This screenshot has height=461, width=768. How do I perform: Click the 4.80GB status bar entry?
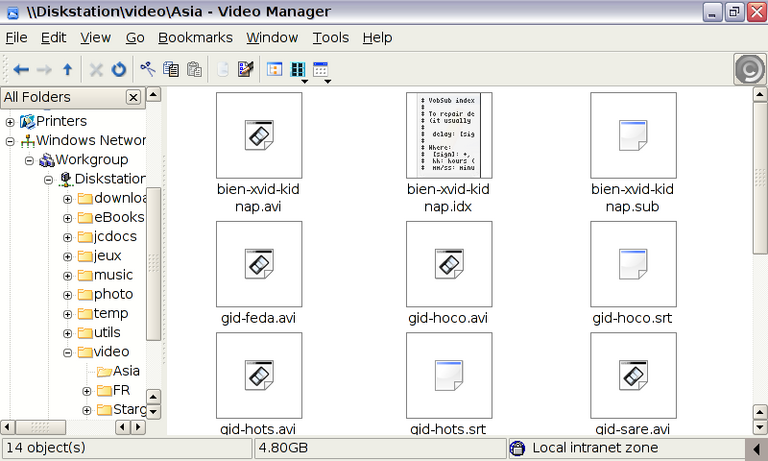(x=380, y=448)
